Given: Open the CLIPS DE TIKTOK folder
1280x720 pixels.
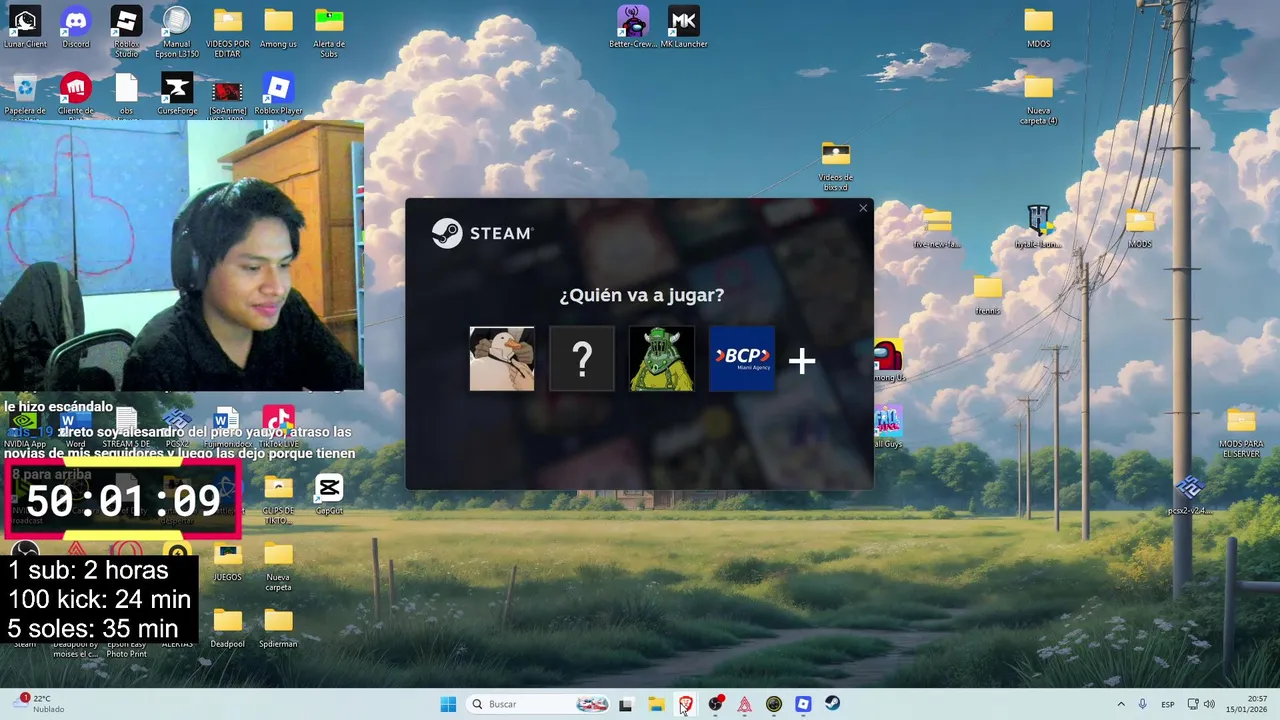Looking at the screenshot, I should point(278,498).
